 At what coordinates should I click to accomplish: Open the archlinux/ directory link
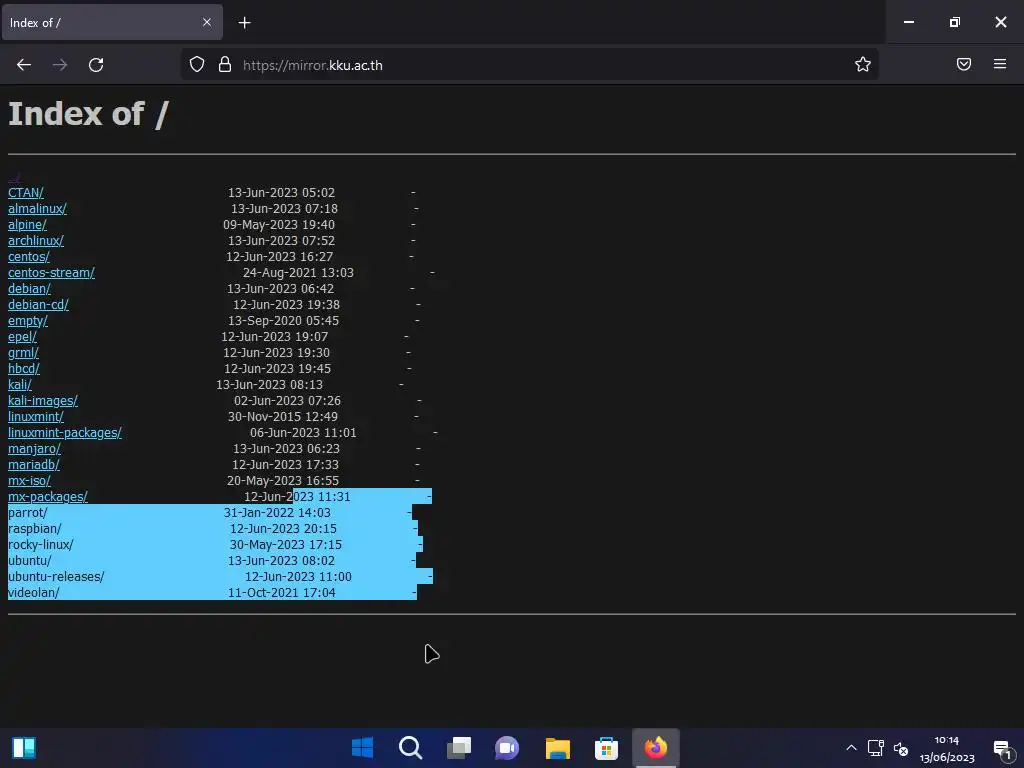pos(36,240)
